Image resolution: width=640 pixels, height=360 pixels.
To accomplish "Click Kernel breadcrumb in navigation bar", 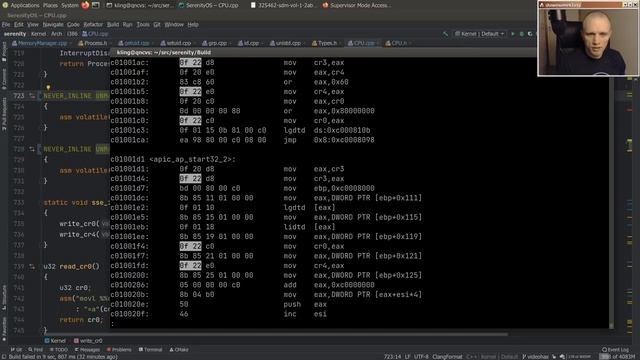I will pyautogui.click(x=38, y=34).
